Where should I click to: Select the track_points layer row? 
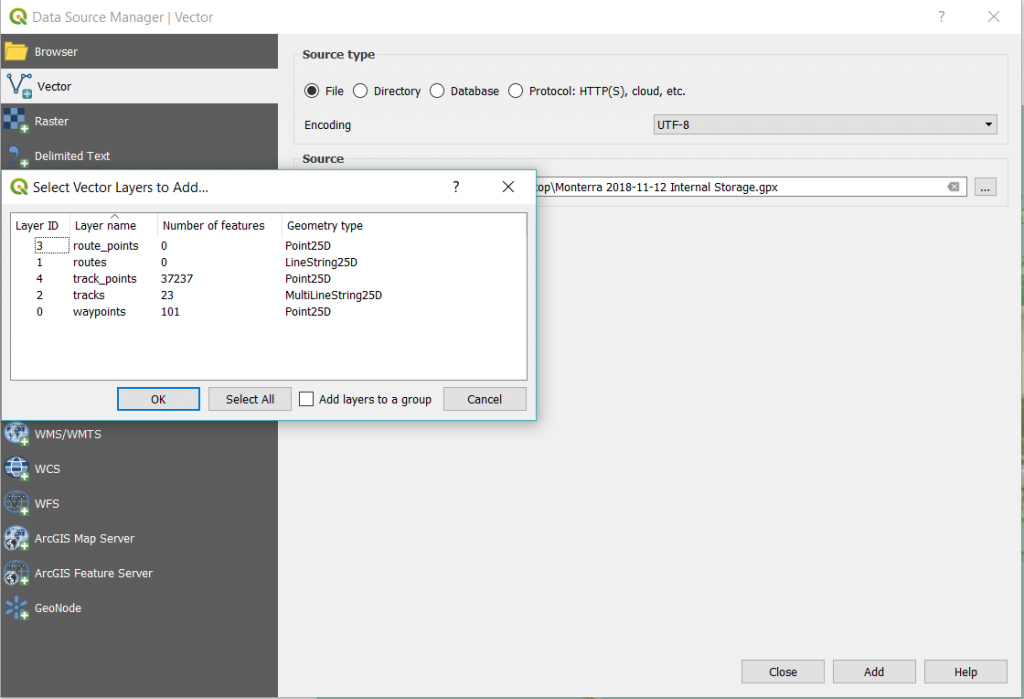click(x=268, y=278)
